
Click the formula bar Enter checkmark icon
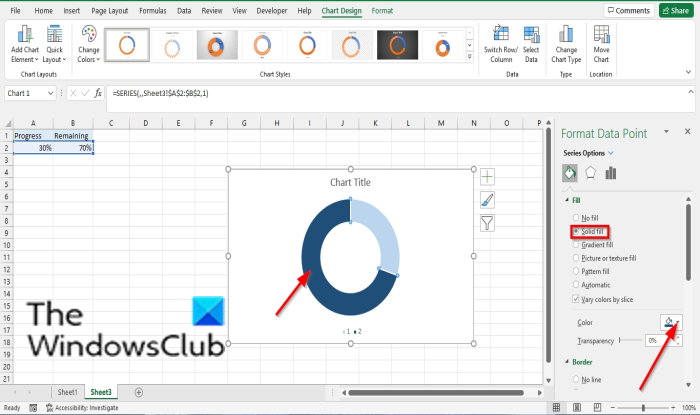click(x=85, y=93)
